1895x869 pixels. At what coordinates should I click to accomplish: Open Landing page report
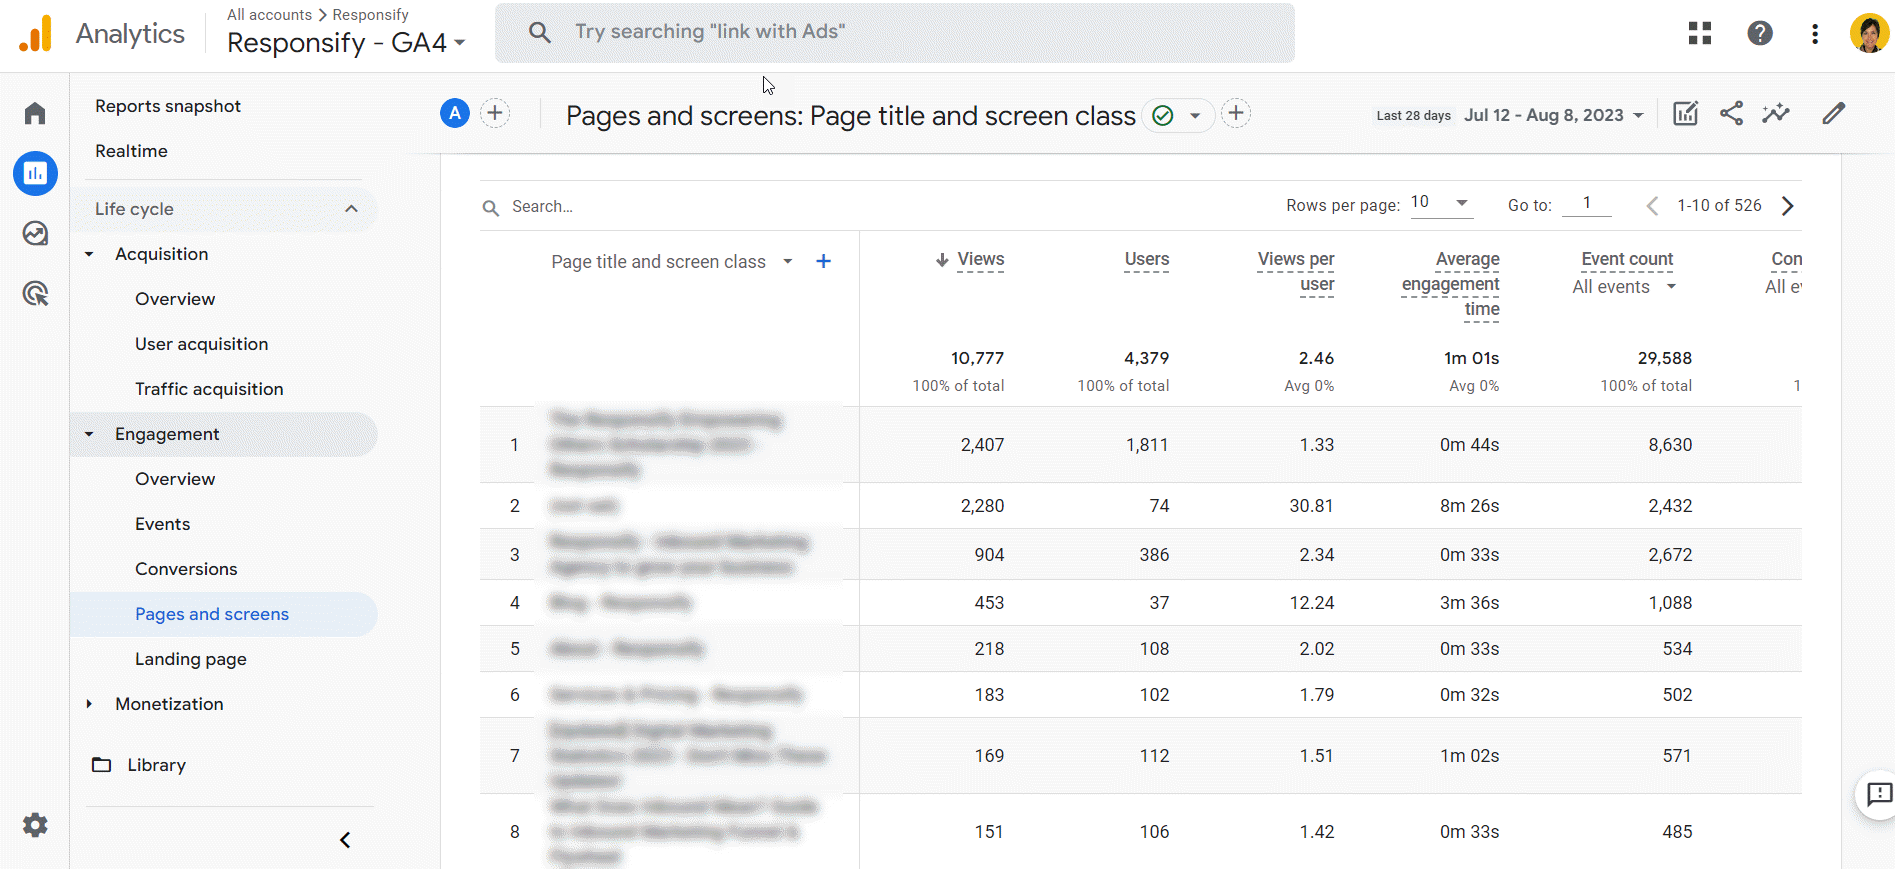pyautogui.click(x=191, y=659)
